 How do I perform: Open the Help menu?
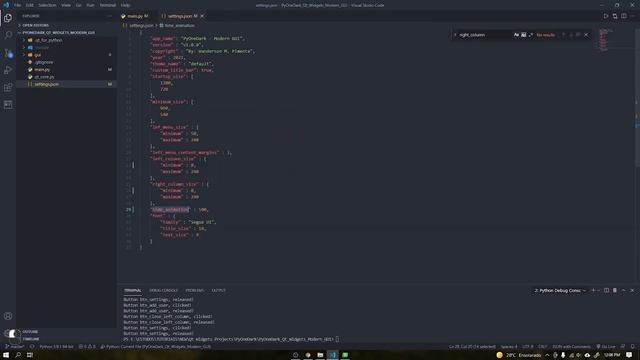(125, 5)
